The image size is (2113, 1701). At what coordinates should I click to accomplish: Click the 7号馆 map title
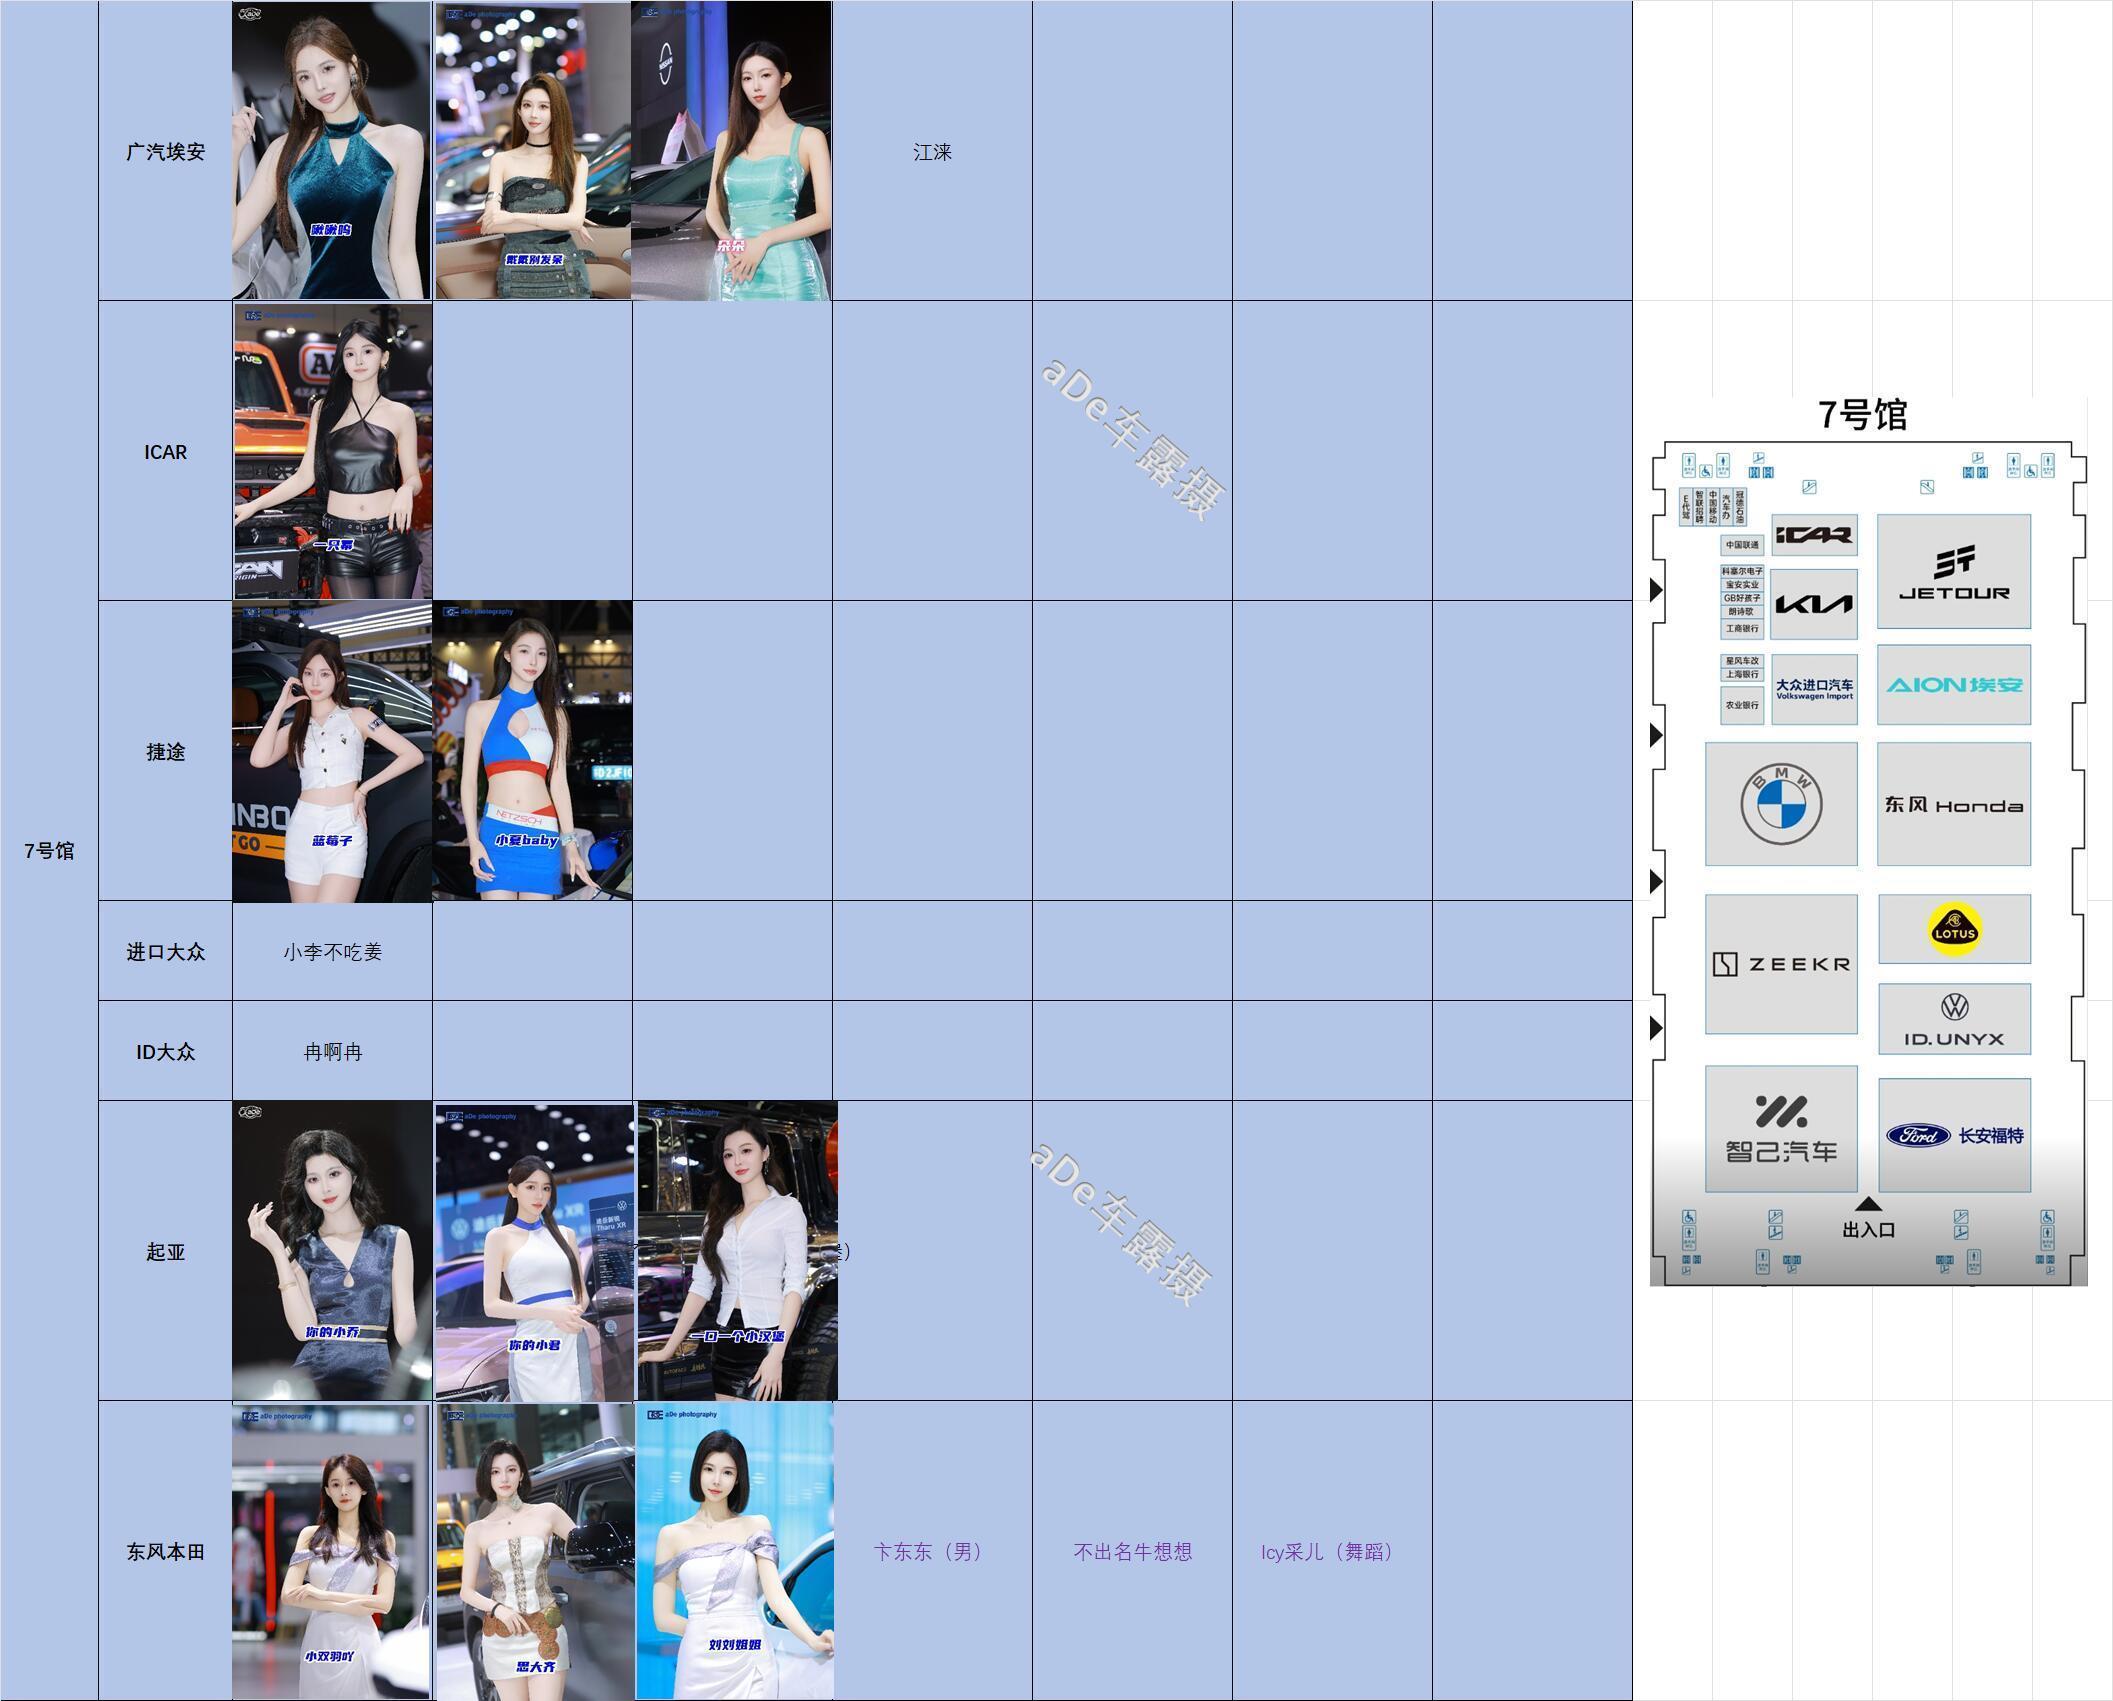(1862, 414)
